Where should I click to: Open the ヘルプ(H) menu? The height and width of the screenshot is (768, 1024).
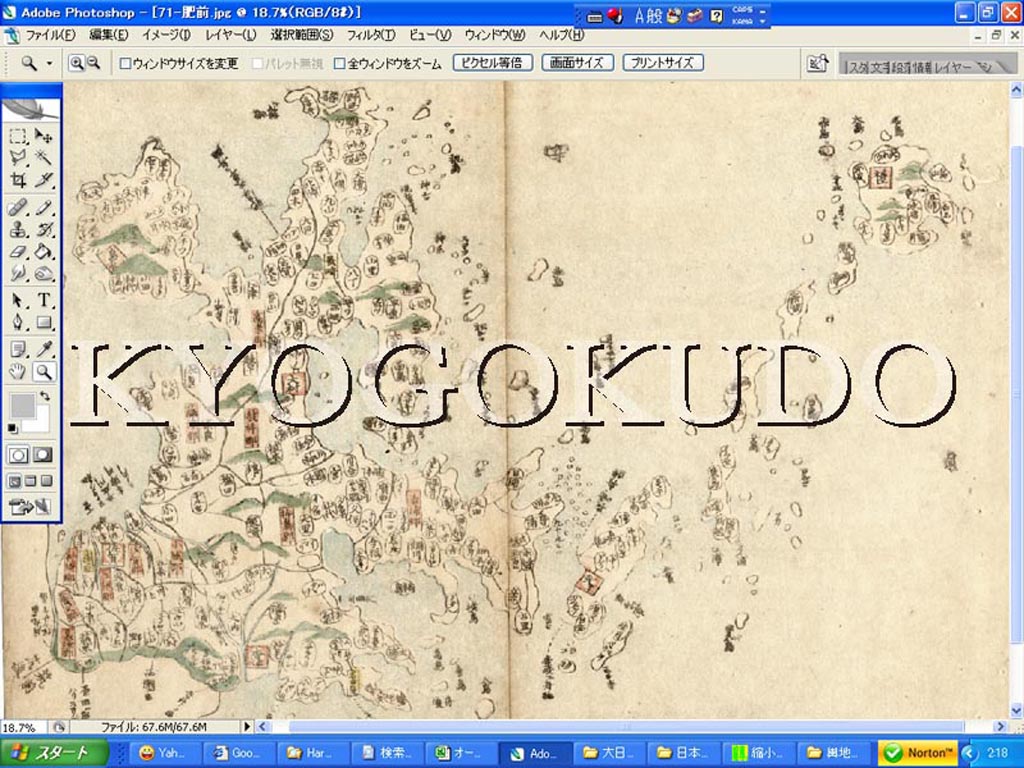pos(561,35)
